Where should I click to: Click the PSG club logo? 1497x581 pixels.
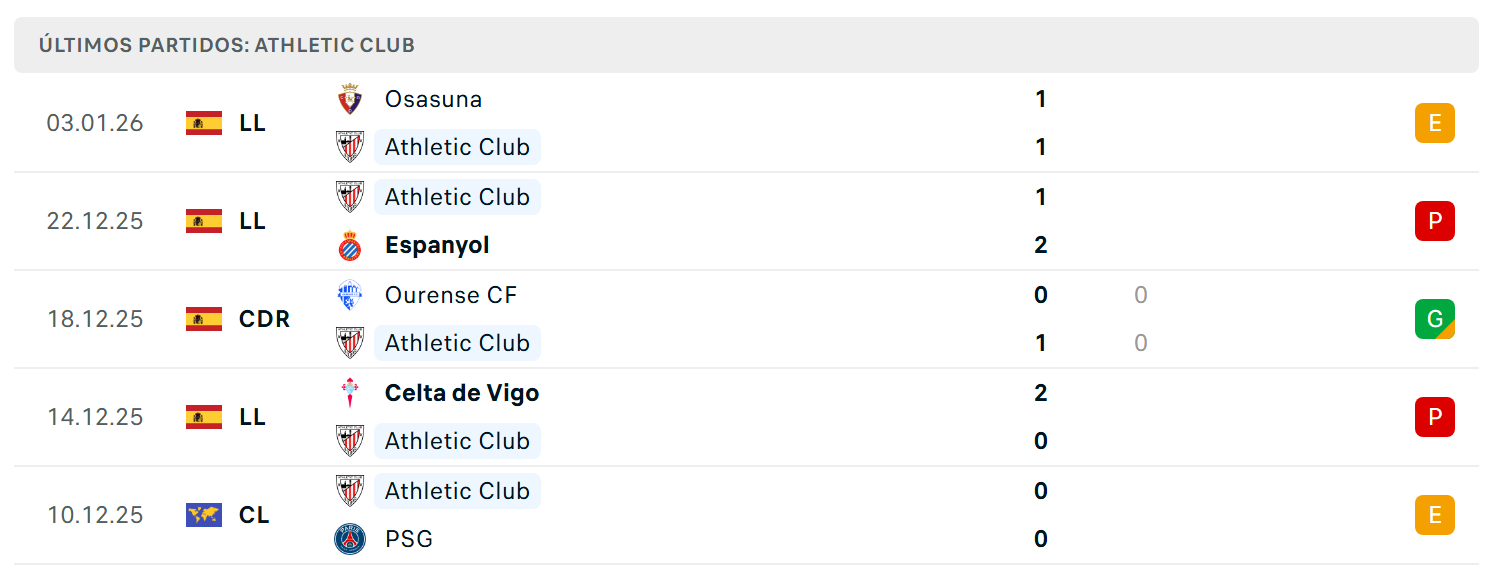[x=349, y=539]
